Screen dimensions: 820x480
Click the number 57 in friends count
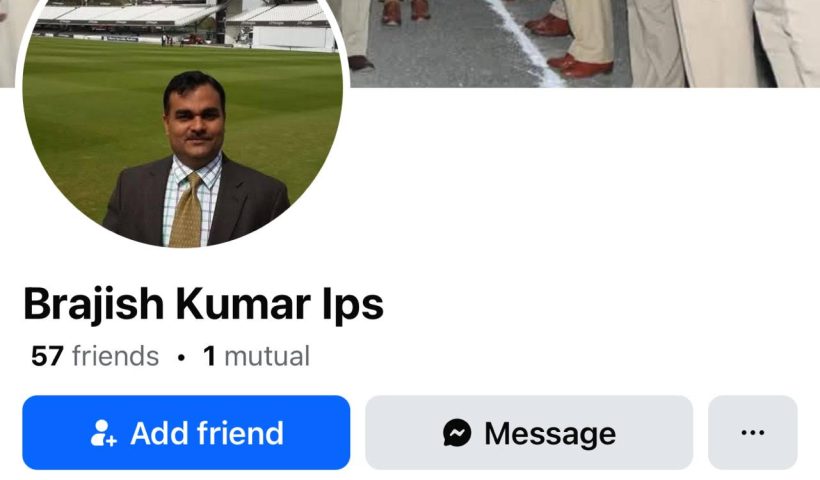pos(47,356)
